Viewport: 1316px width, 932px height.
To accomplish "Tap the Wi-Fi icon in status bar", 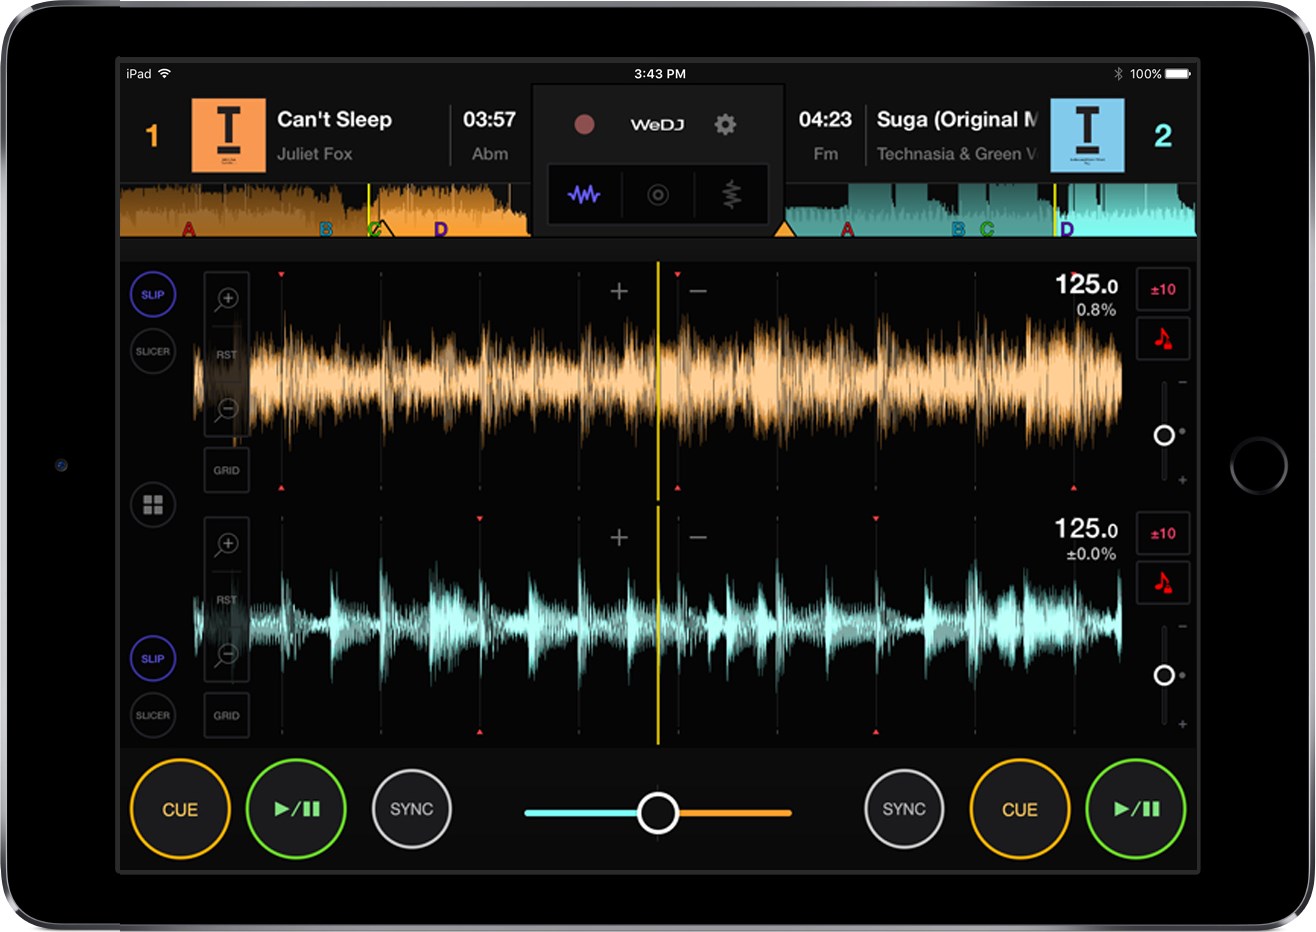I will [165, 74].
